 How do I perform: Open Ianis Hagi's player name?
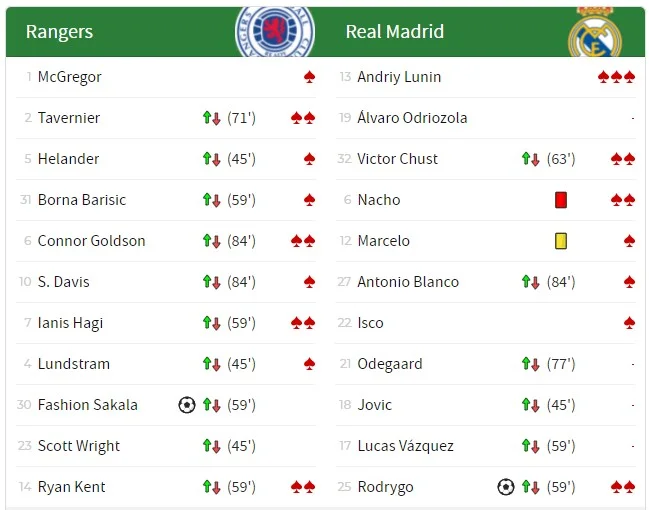pos(70,323)
